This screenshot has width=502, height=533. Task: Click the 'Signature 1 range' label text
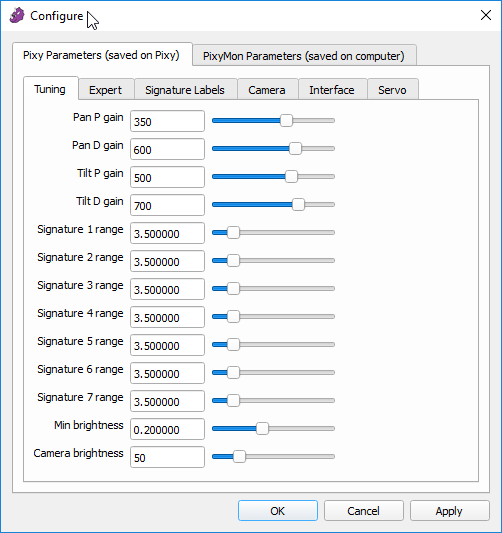pyautogui.click(x=80, y=229)
